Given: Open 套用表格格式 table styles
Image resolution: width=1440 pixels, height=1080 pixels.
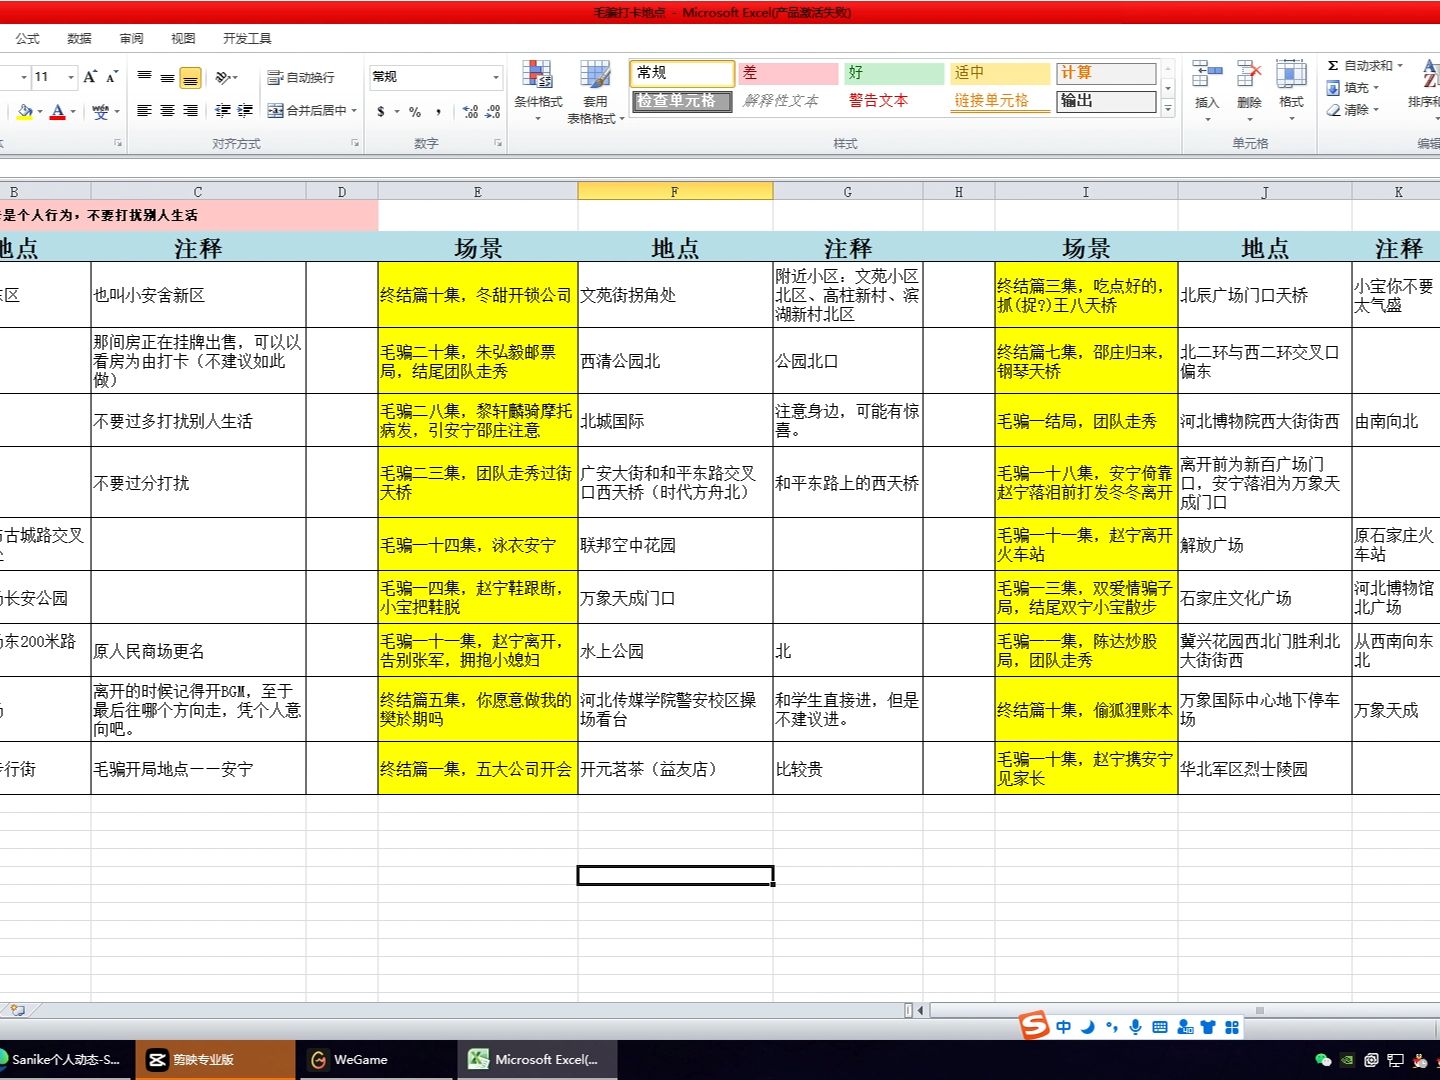Looking at the screenshot, I should 595,90.
